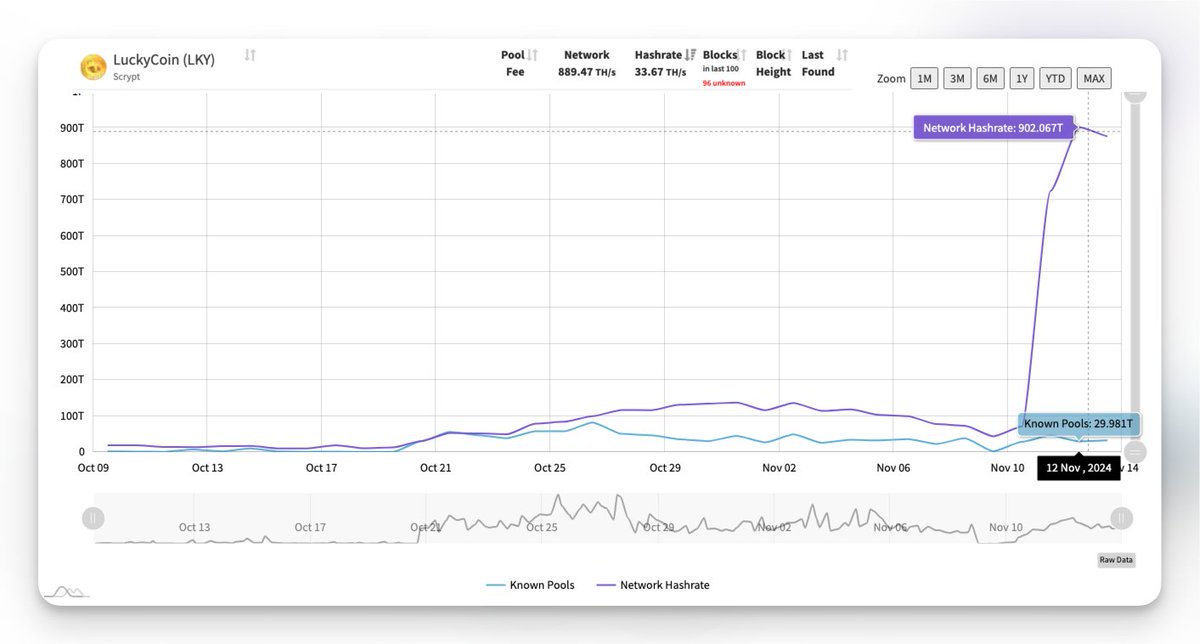Click the red '96 unknown' text
The height and width of the screenshot is (644, 1200).
[723, 83]
